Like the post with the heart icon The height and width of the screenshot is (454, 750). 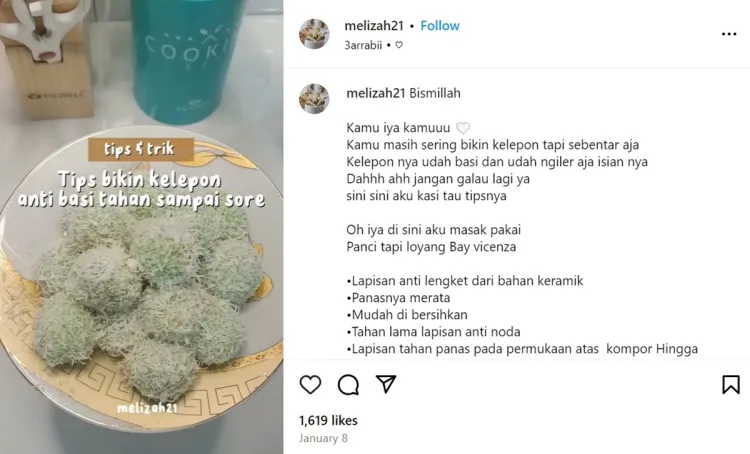[310, 385]
